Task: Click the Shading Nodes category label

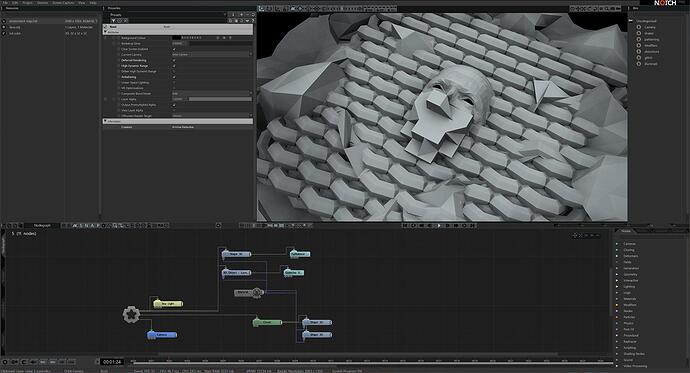Action: click(634, 354)
